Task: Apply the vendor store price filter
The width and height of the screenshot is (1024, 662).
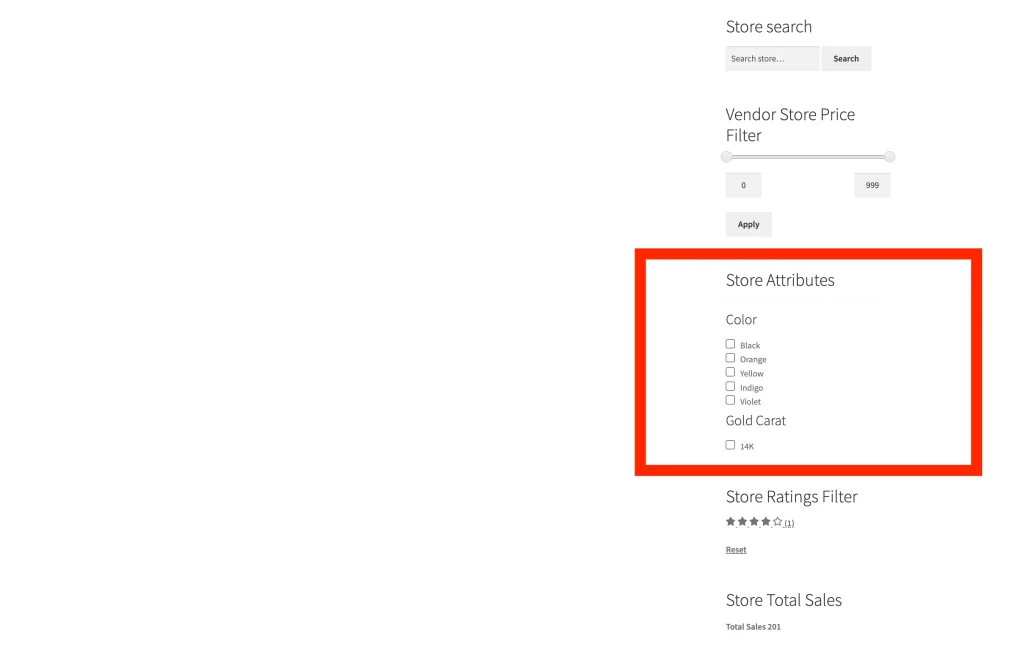Action: [748, 225]
